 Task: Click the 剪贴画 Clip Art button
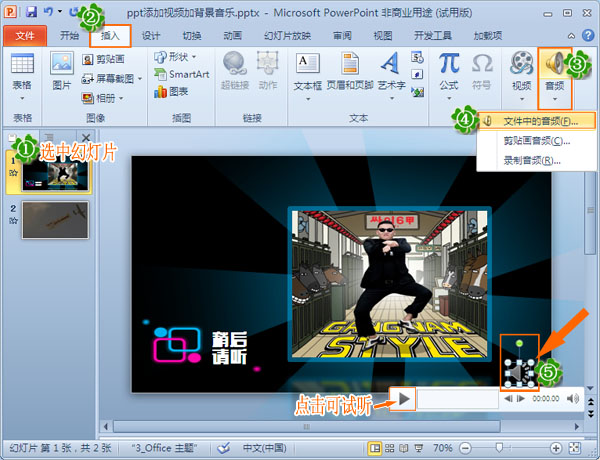click(103, 59)
